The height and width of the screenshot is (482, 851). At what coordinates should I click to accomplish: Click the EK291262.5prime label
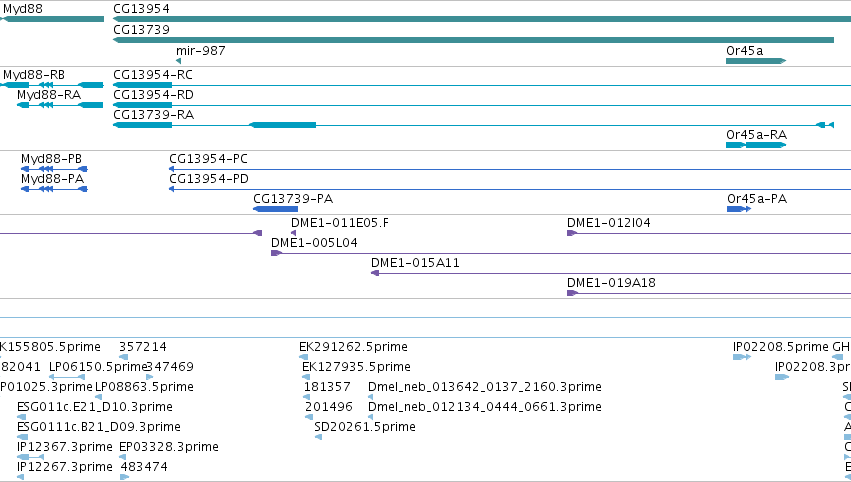coord(353,346)
